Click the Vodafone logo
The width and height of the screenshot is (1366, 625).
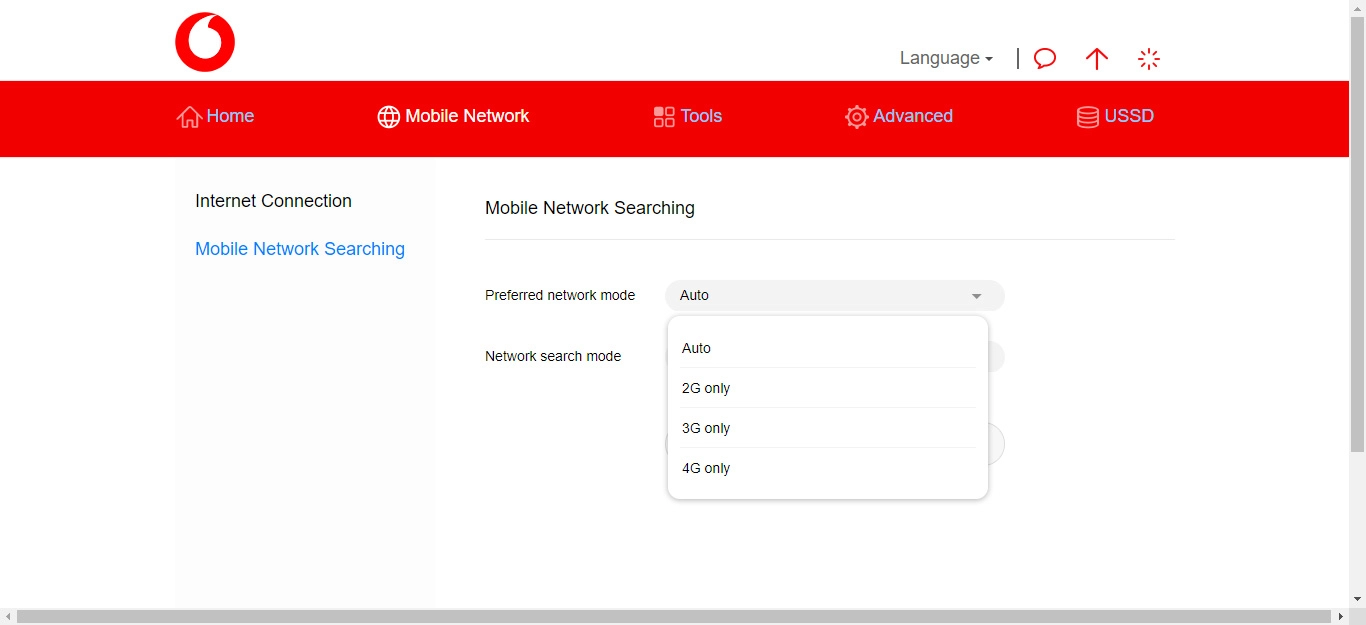click(x=205, y=41)
